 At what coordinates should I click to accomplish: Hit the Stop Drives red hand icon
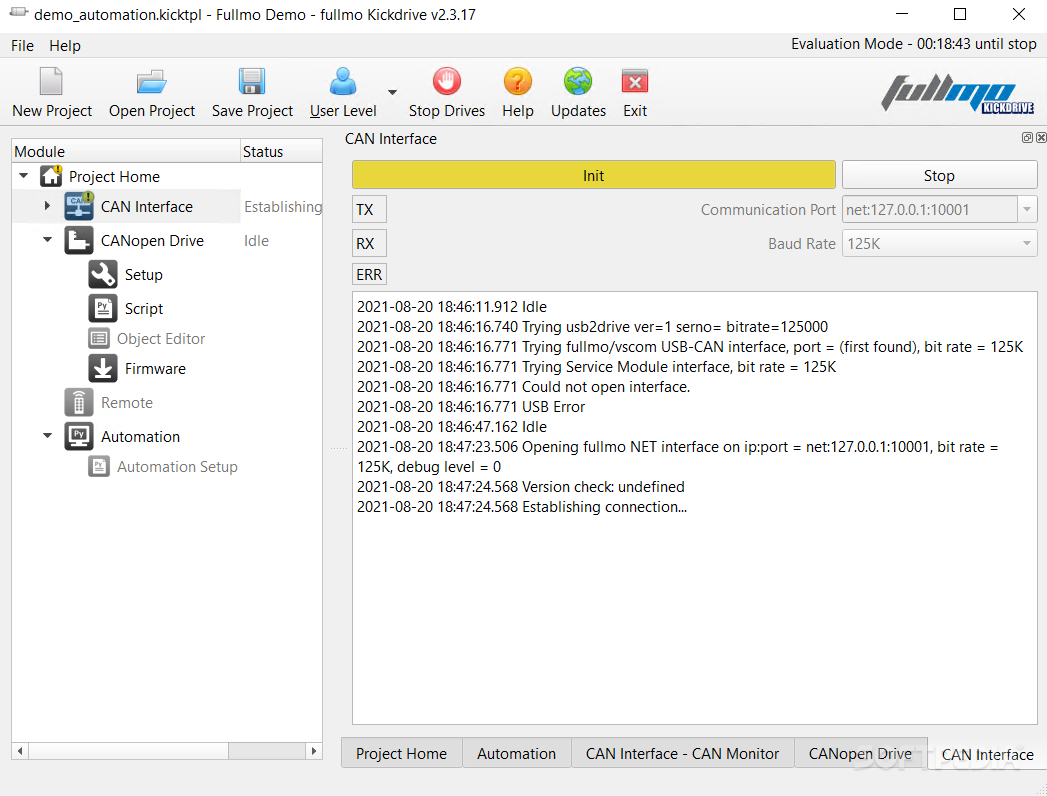[447, 82]
